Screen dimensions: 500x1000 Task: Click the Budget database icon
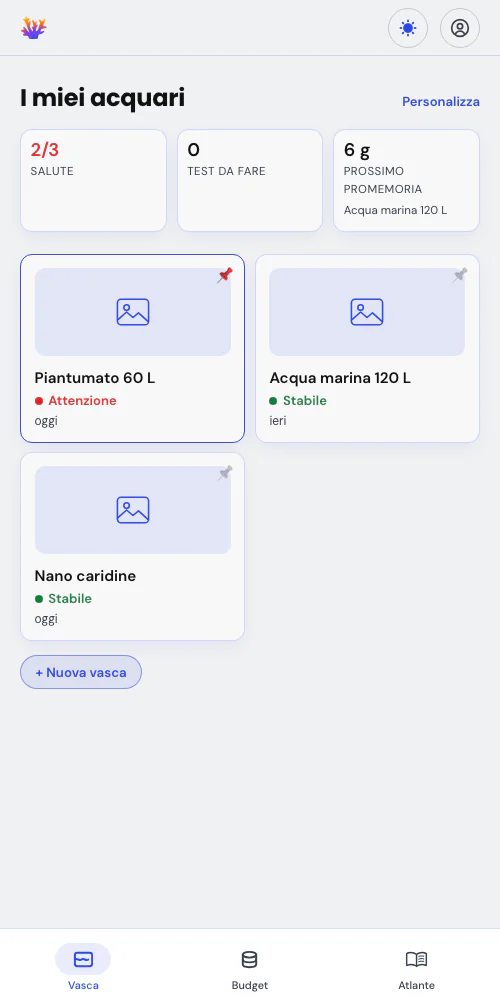(x=249, y=959)
